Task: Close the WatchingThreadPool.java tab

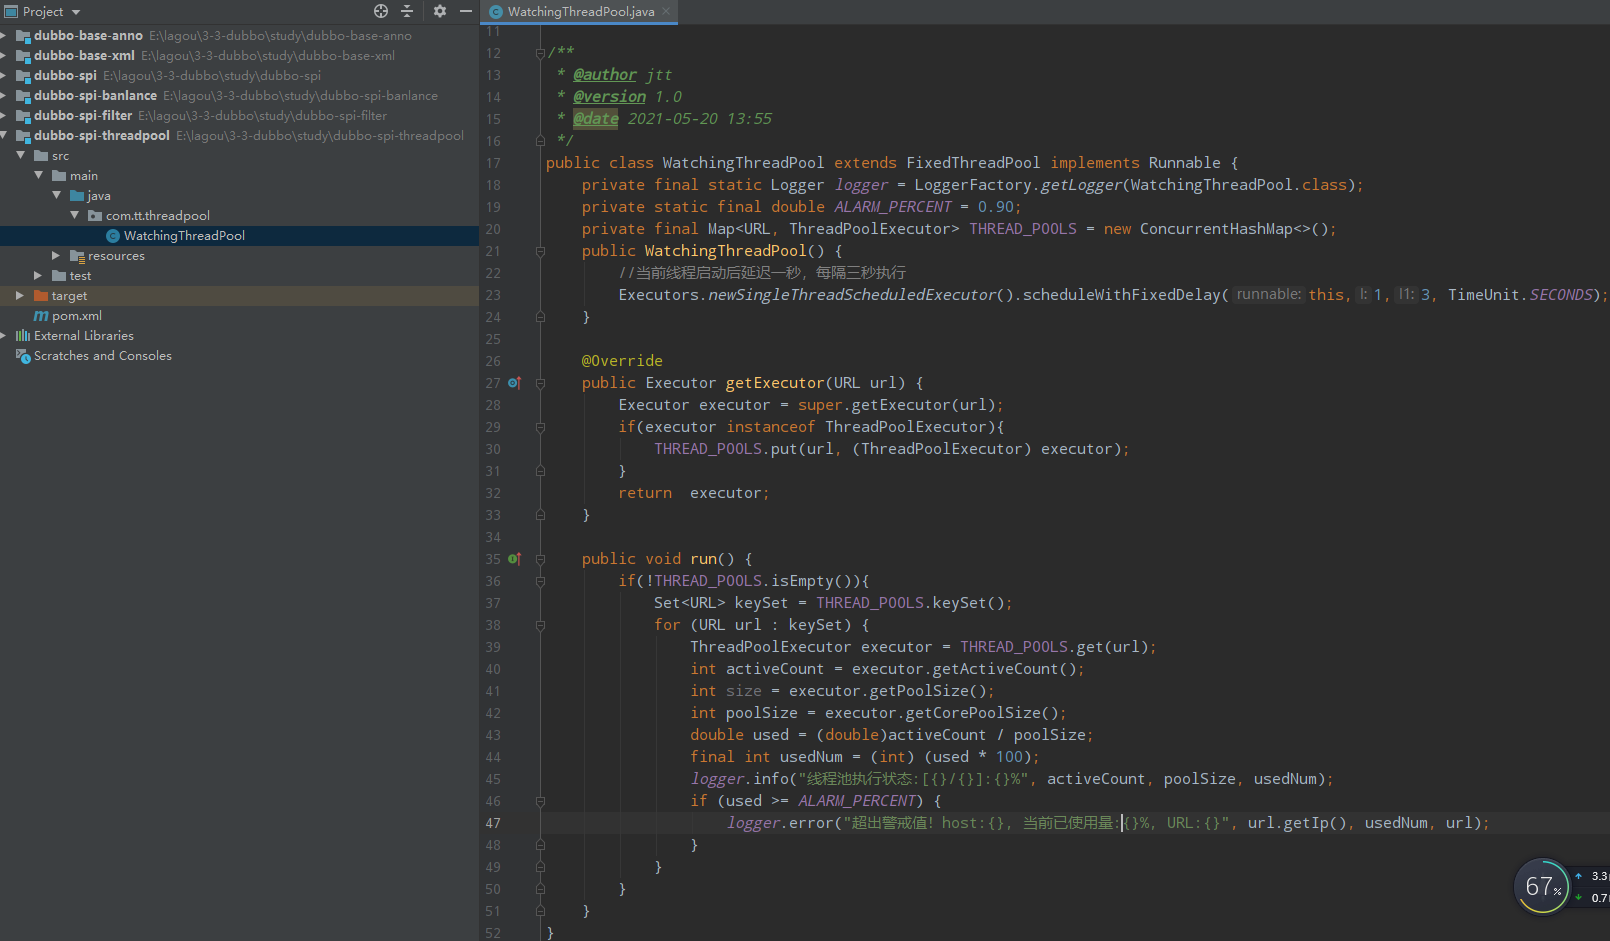Action: point(666,12)
